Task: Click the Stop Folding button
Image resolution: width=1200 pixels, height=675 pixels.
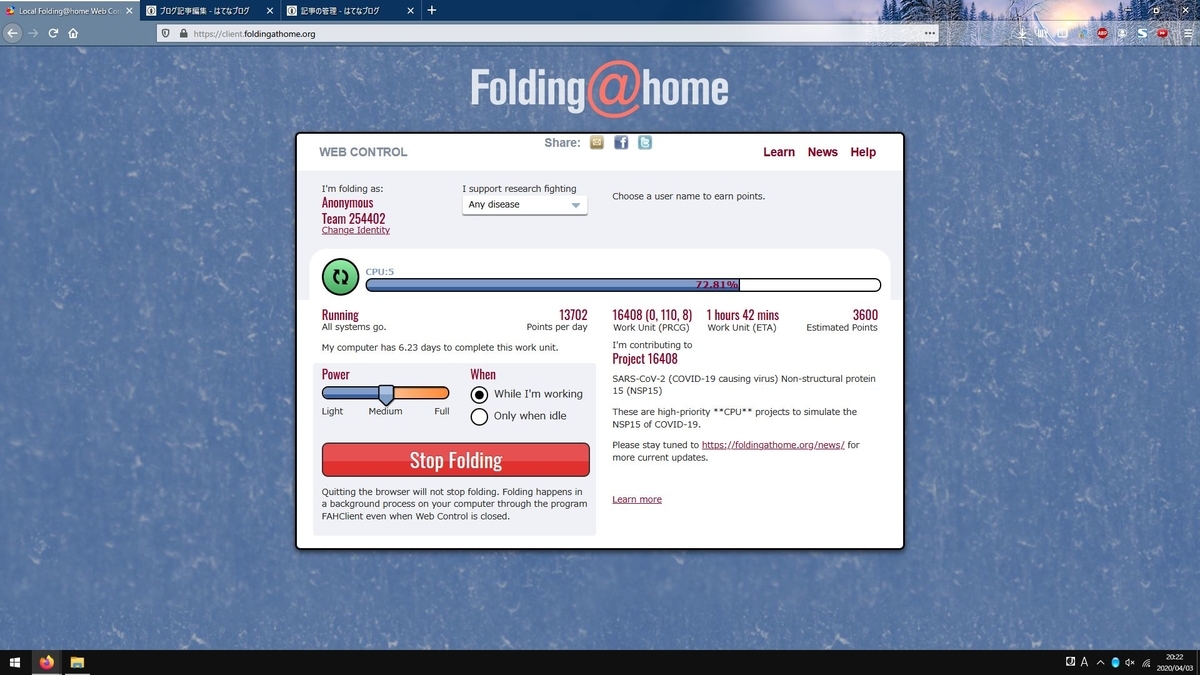Action: (456, 460)
